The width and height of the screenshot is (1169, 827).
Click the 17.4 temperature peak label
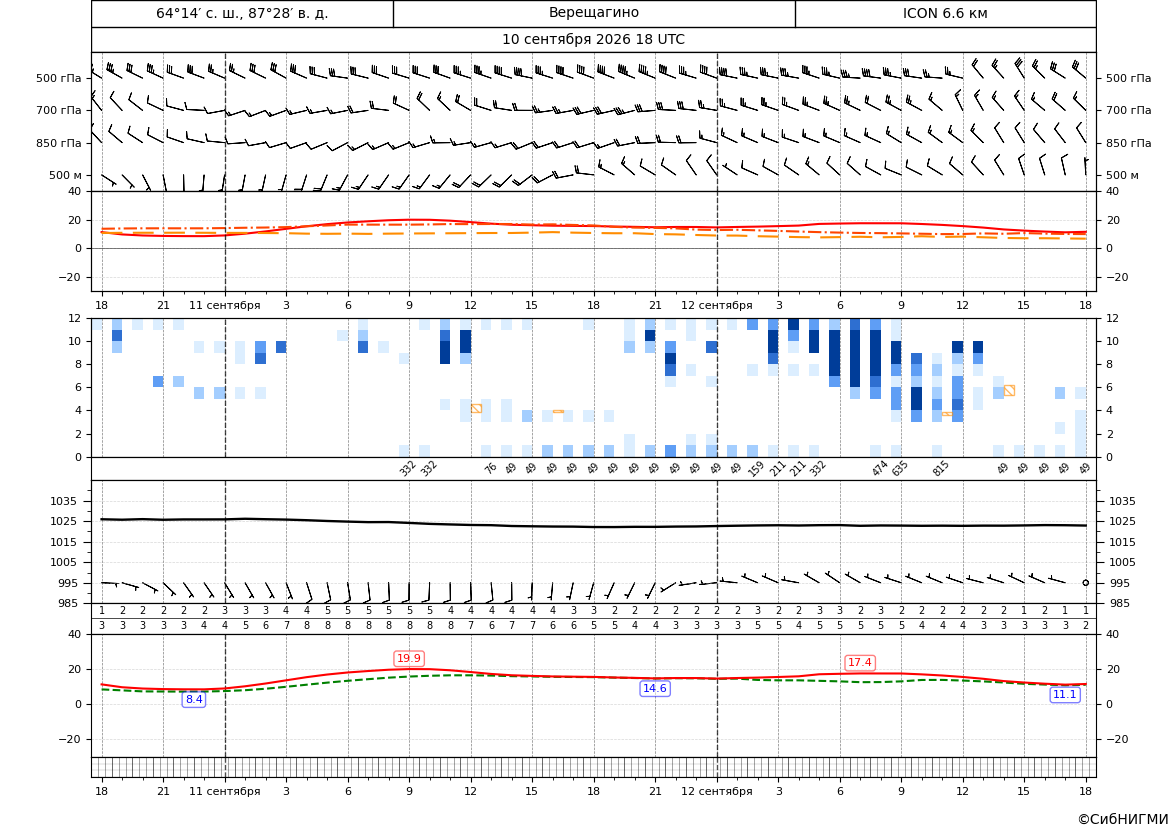click(x=860, y=662)
